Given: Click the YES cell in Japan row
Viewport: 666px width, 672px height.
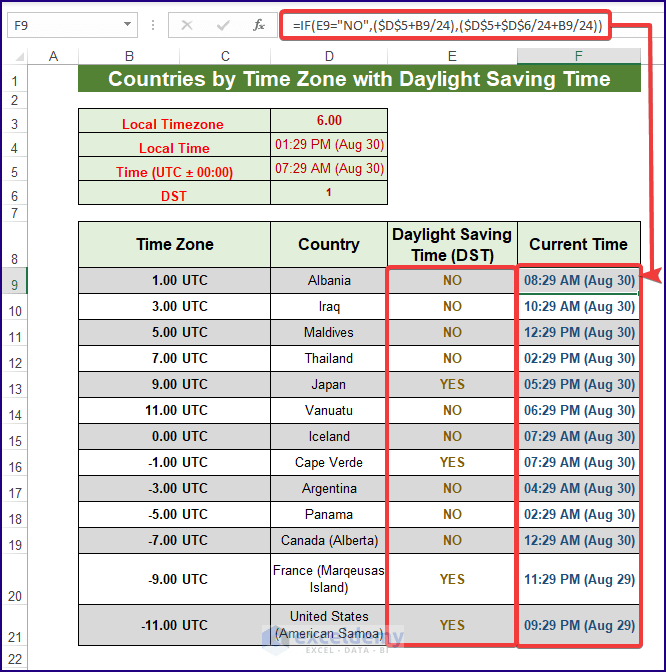Looking at the screenshot, I should point(452,385).
